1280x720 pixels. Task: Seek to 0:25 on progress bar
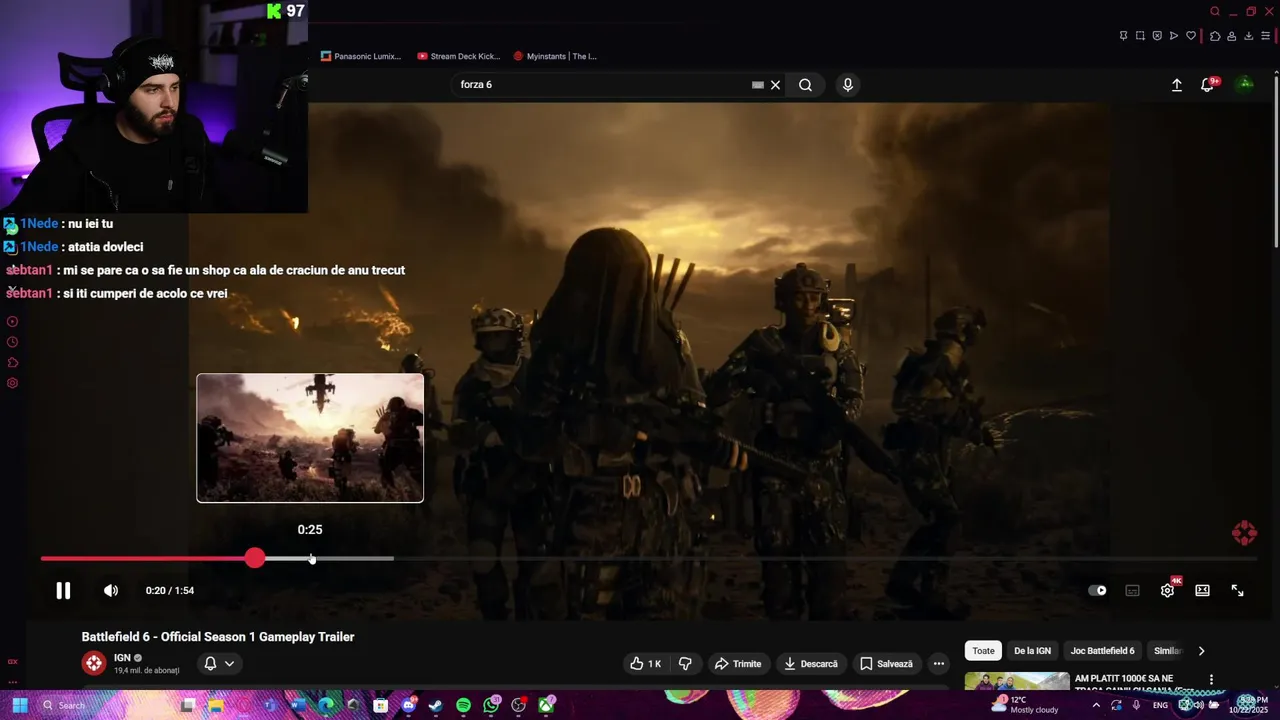click(x=312, y=558)
